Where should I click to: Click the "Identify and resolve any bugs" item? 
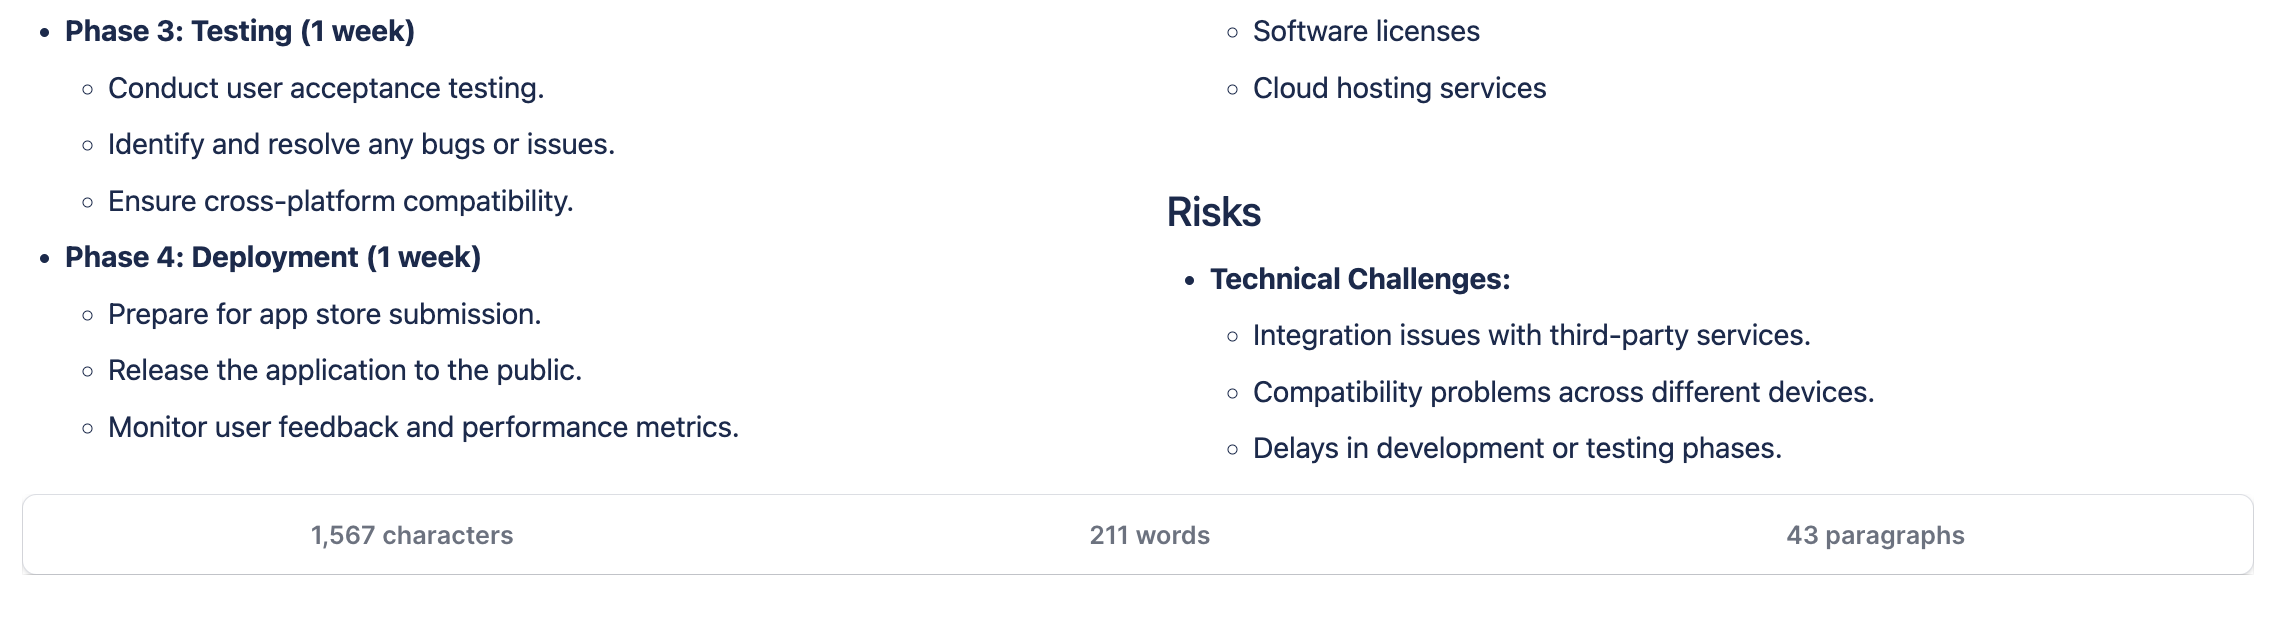(360, 144)
